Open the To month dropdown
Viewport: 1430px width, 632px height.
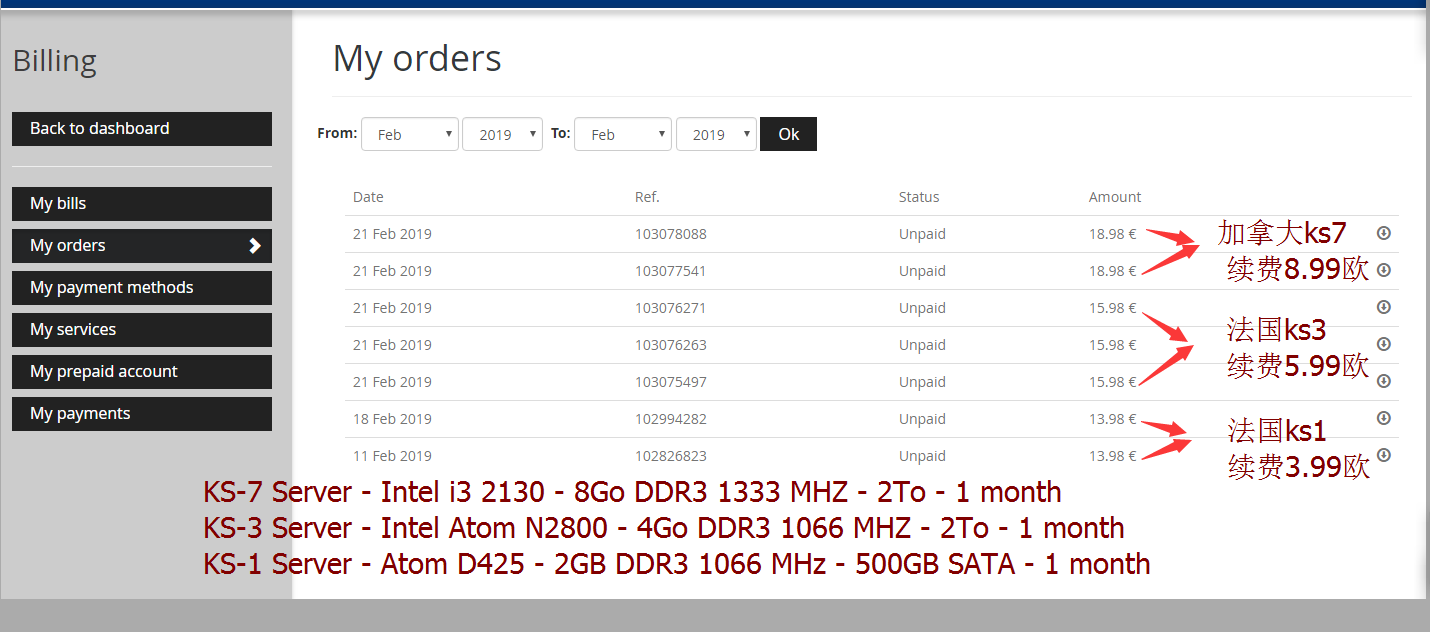coord(622,134)
